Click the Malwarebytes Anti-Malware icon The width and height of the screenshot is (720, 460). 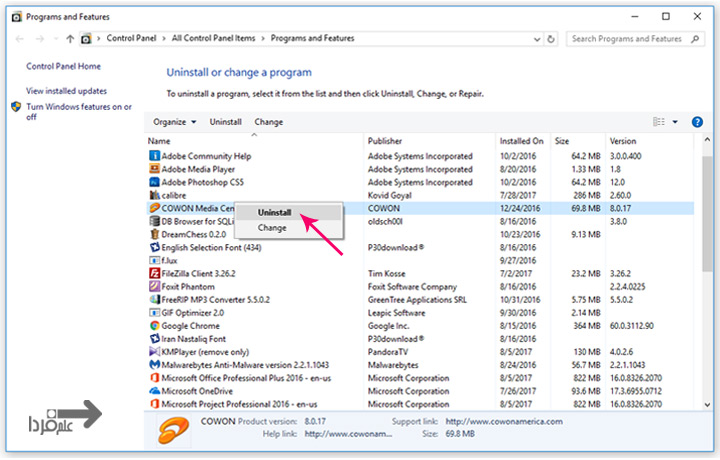[154, 364]
